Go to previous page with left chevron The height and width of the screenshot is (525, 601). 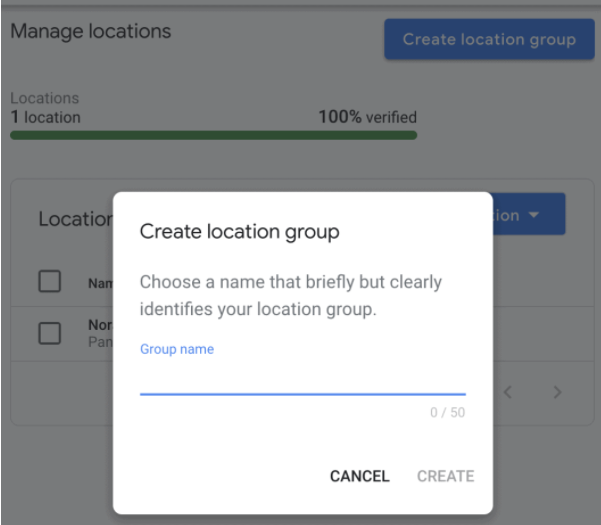pyautogui.click(x=508, y=392)
